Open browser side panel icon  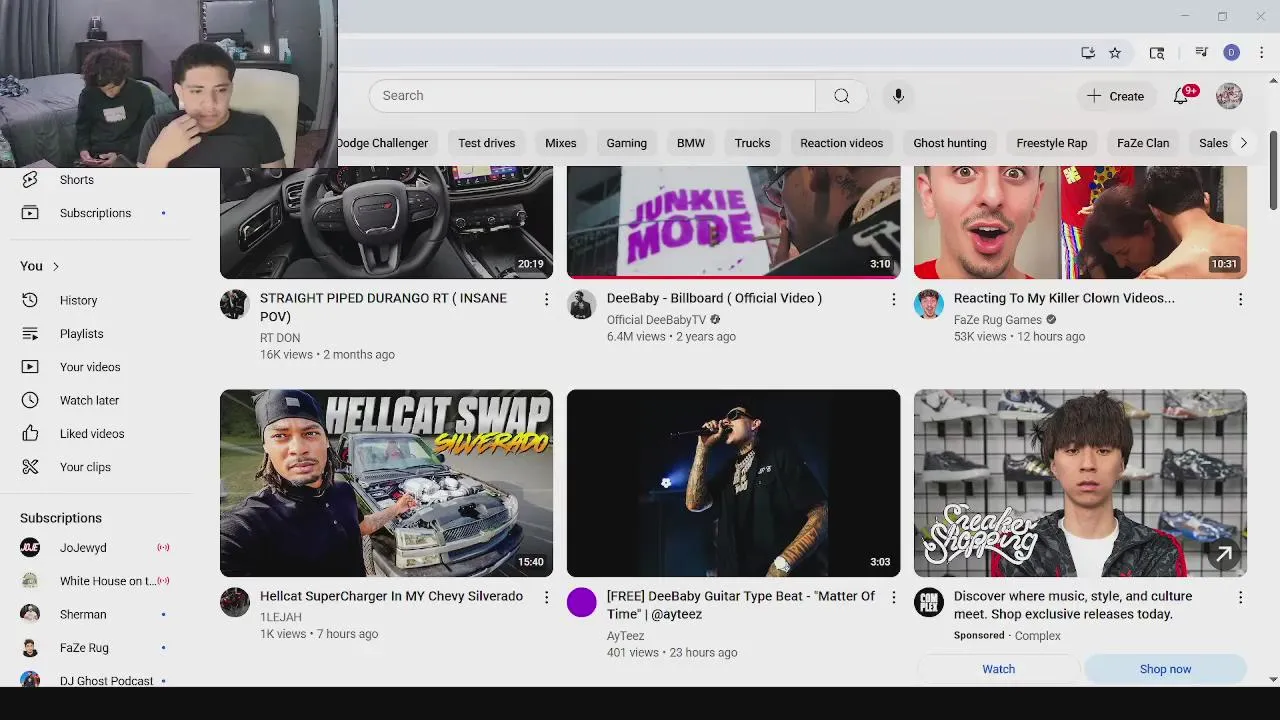(1157, 53)
